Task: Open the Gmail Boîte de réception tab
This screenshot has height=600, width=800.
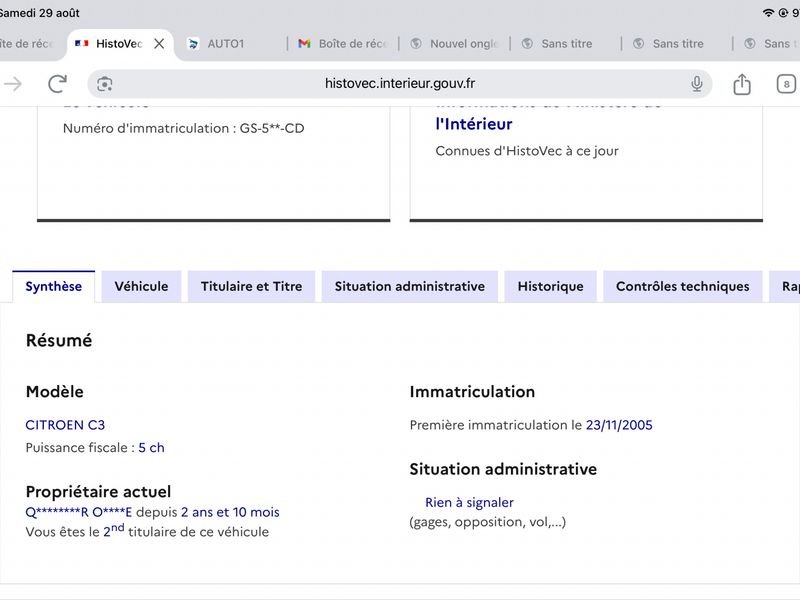Action: tap(342, 44)
